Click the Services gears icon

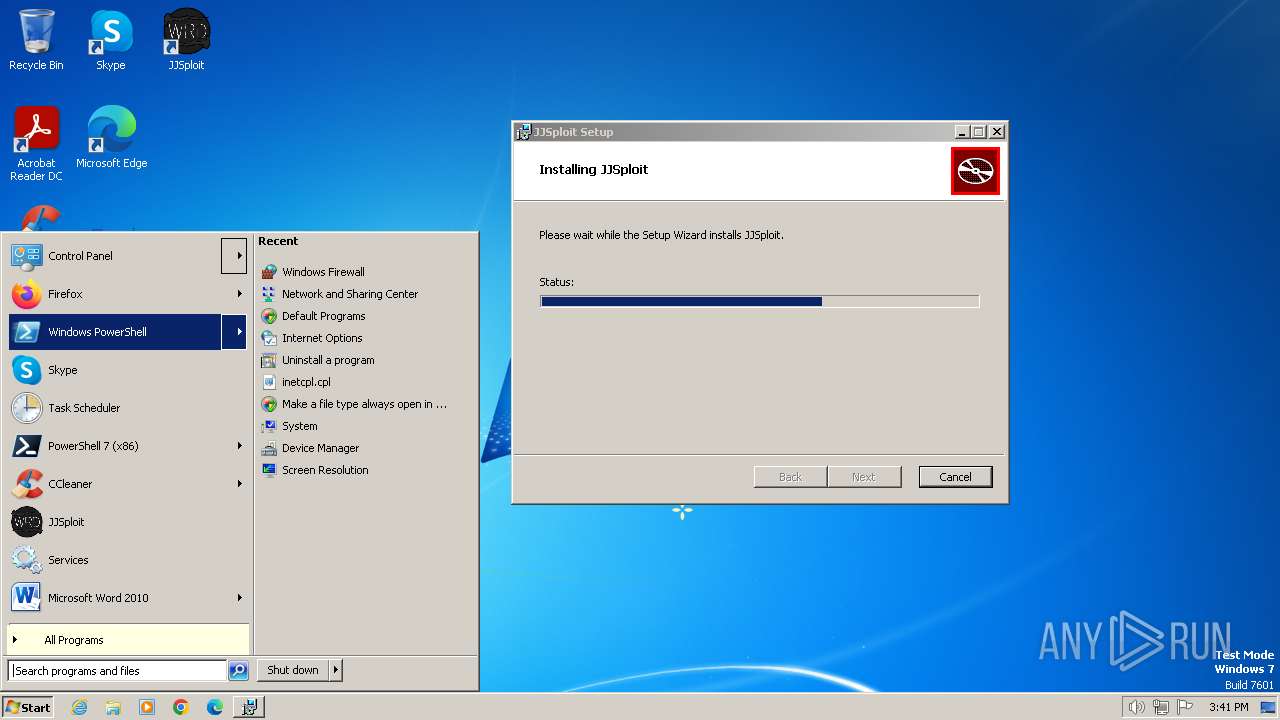(x=27, y=560)
